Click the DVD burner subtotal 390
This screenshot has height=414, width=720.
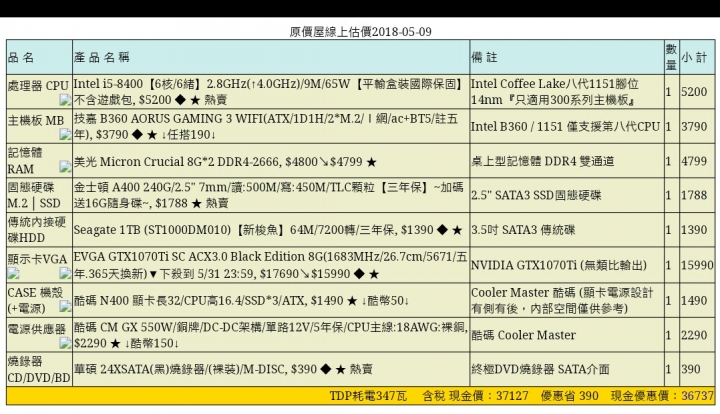pyautogui.click(x=691, y=369)
